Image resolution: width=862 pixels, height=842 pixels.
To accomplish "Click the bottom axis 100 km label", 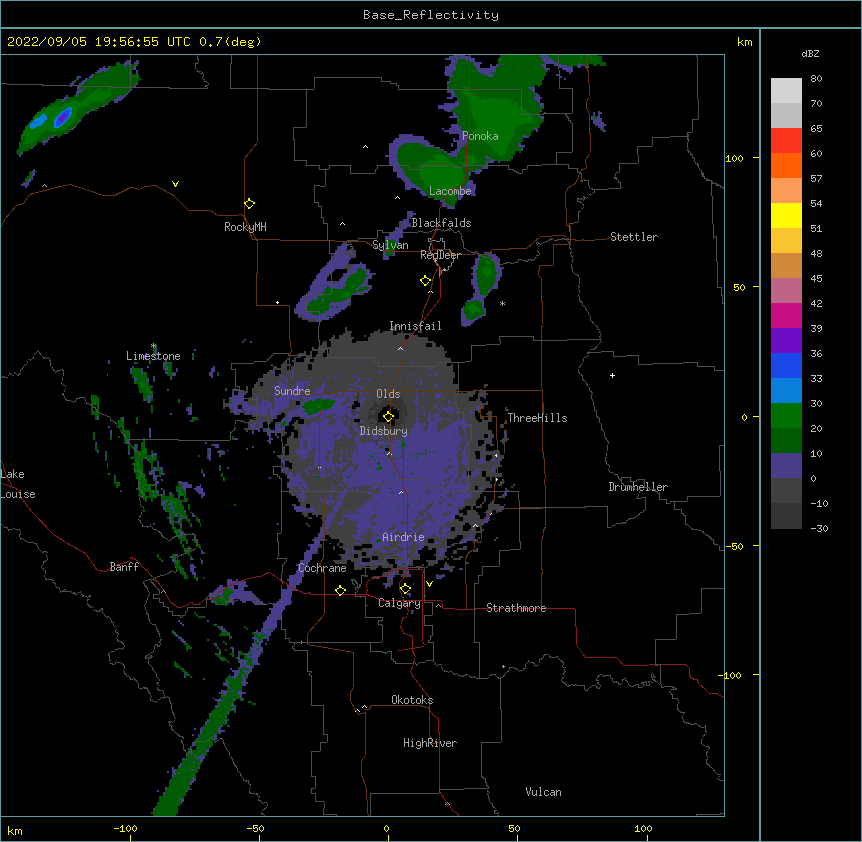I will click(643, 829).
